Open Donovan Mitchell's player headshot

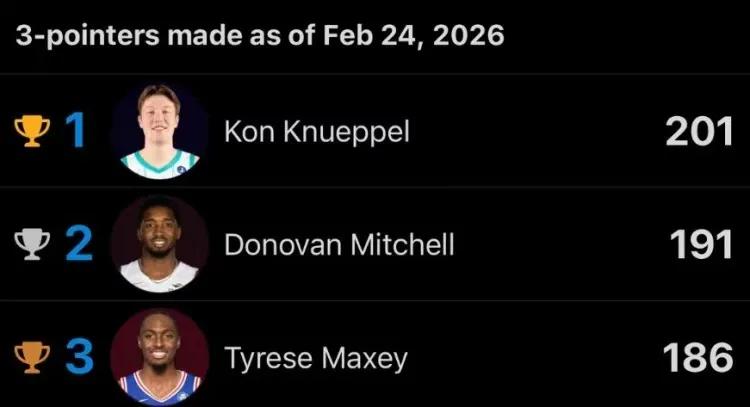click(159, 244)
